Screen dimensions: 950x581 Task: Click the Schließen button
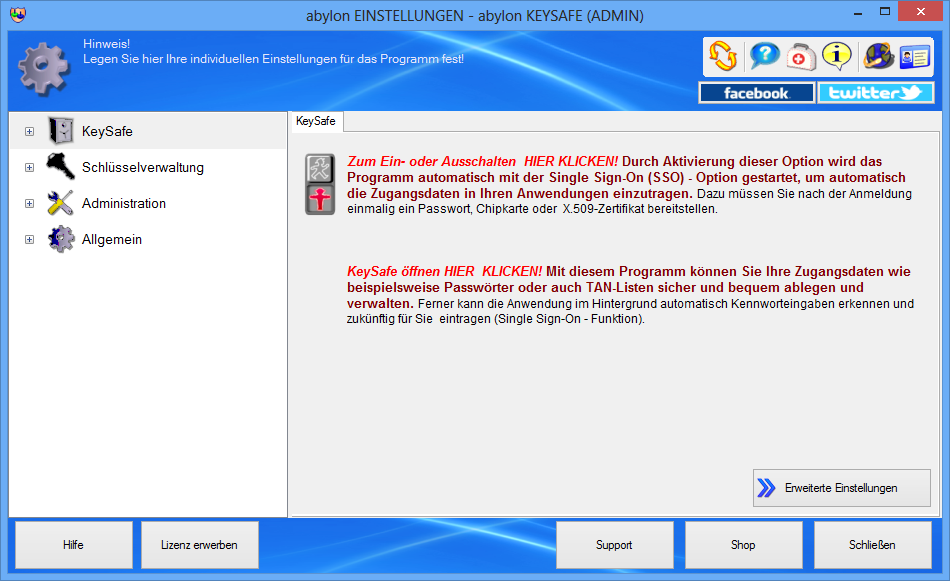(872, 545)
